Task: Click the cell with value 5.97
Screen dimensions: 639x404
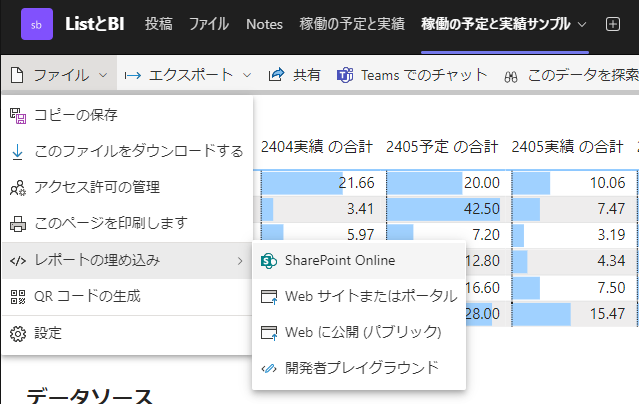Action: pyautogui.click(x=322, y=233)
